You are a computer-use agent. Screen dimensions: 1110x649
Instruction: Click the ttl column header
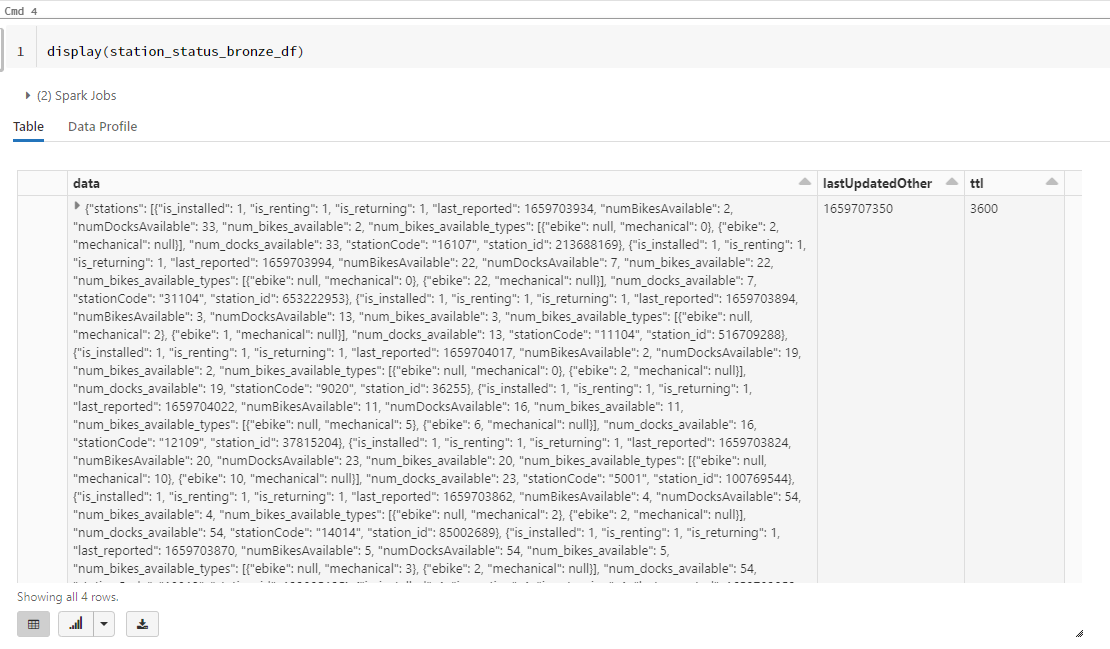coord(977,183)
